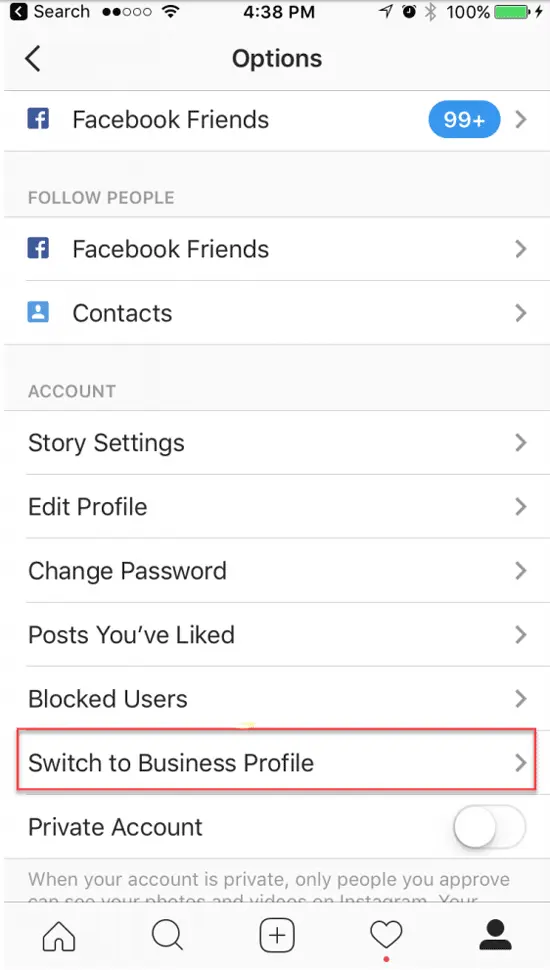Open the heart activity tab
550x970 pixels.
click(x=386, y=934)
